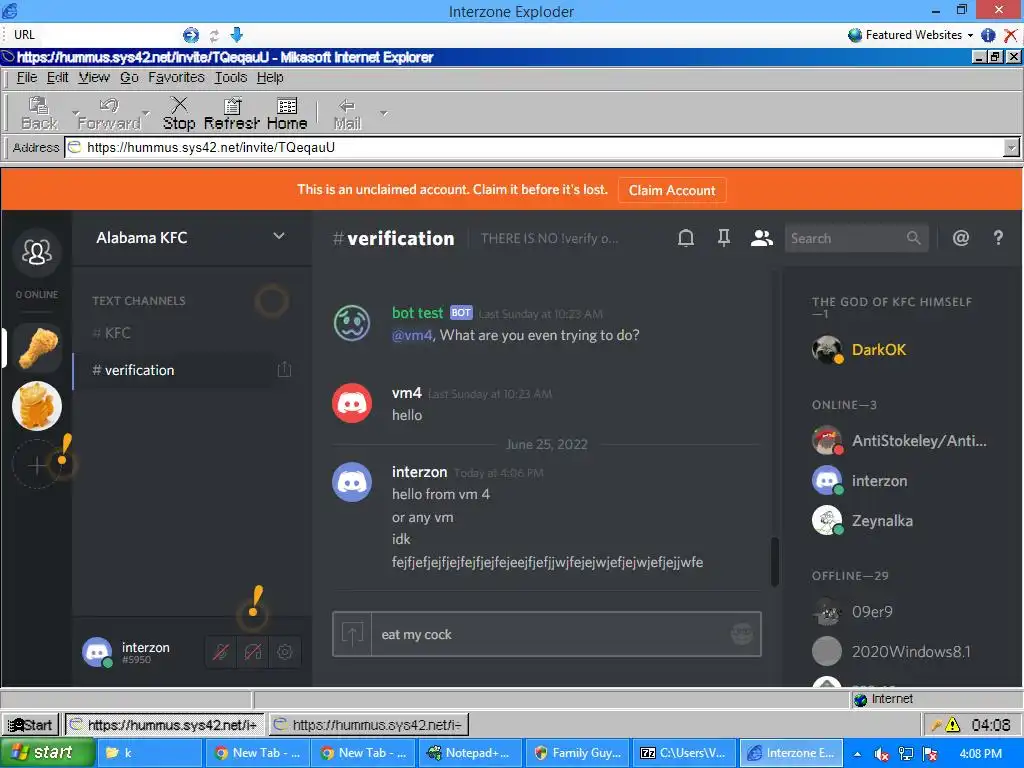
Task: Show pinned messages pin icon
Action: [x=724, y=238]
